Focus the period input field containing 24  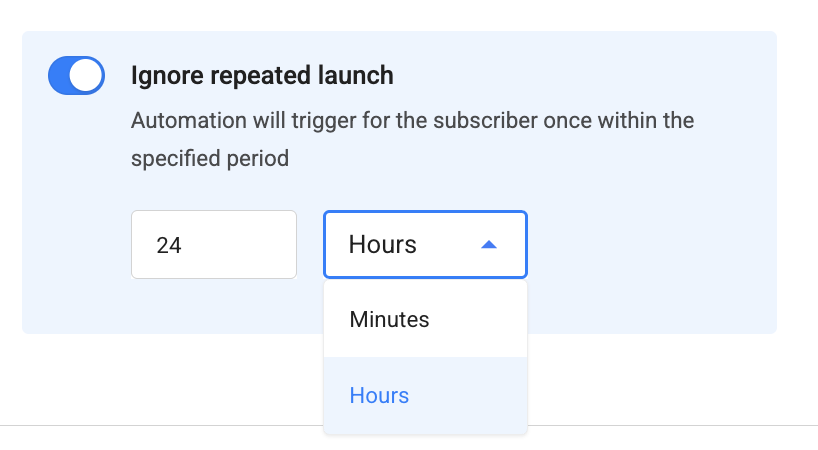214,245
